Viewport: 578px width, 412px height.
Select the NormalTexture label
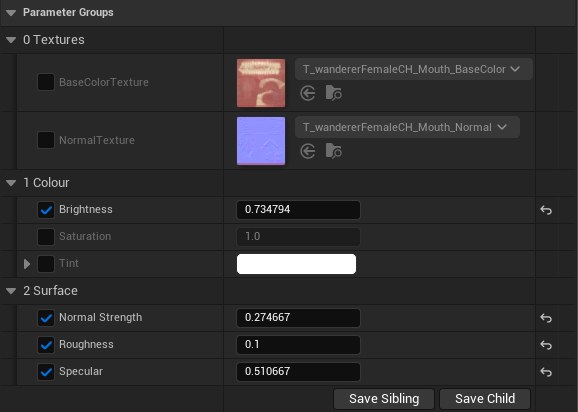pos(97,140)
